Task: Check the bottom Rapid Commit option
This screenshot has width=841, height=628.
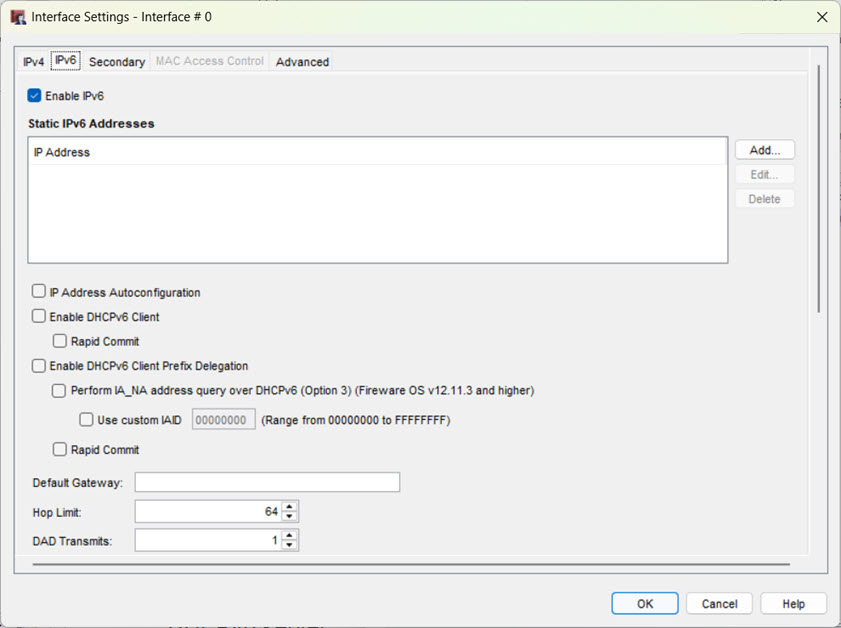Action: tap(58, 450)
